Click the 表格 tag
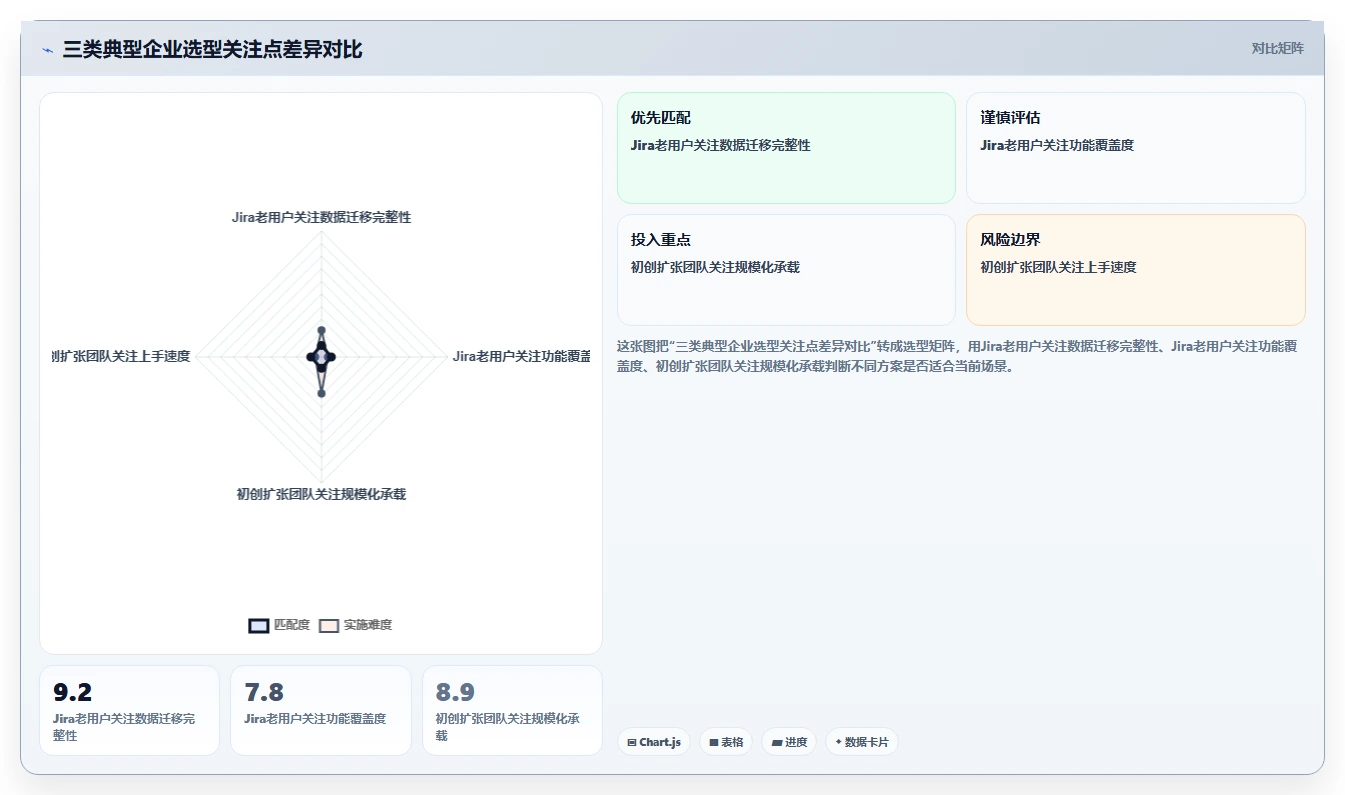Screen dimensions: 1345x795 click(726, 742)
